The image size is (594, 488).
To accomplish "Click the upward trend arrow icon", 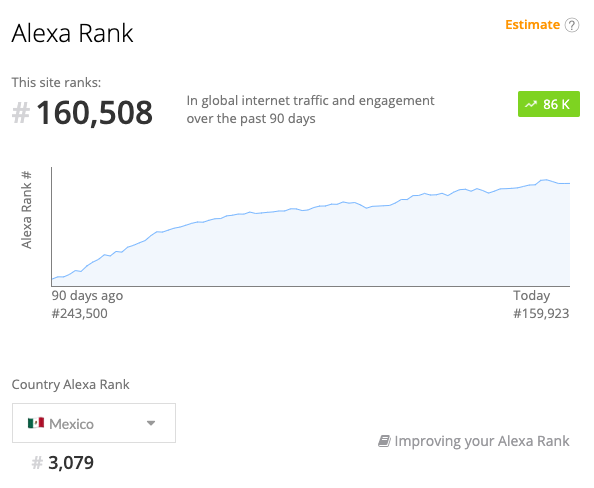I will pos(531,104).
